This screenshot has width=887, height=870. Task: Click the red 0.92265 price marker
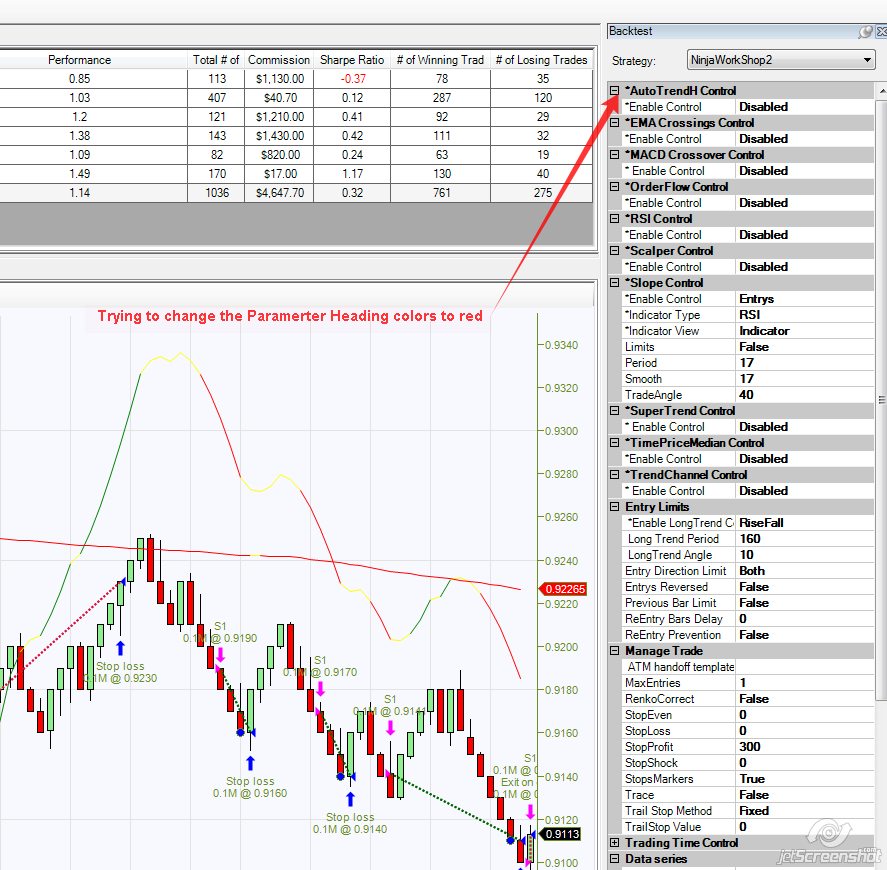point(563,589)
